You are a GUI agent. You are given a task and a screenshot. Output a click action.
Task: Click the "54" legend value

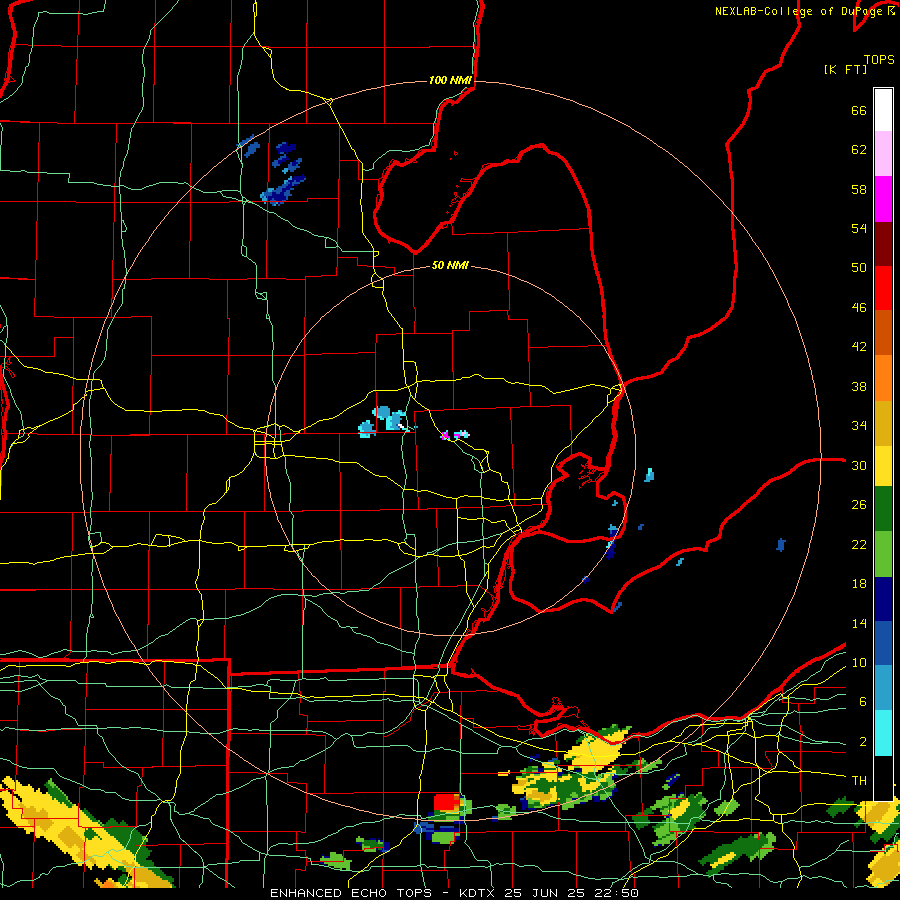(859, 228)
